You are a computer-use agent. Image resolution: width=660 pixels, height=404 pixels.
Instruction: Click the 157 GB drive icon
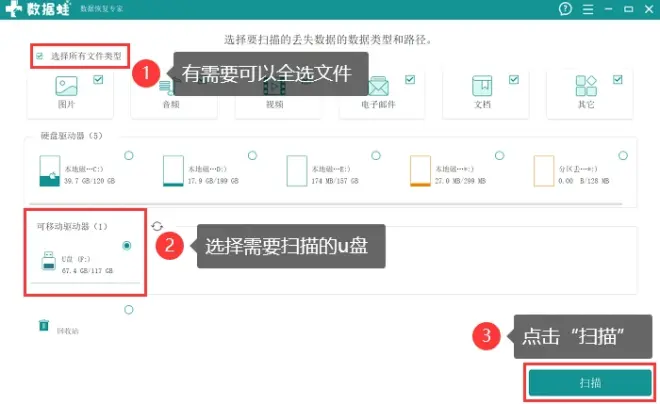pyautogui.click(x=296, y=171)
